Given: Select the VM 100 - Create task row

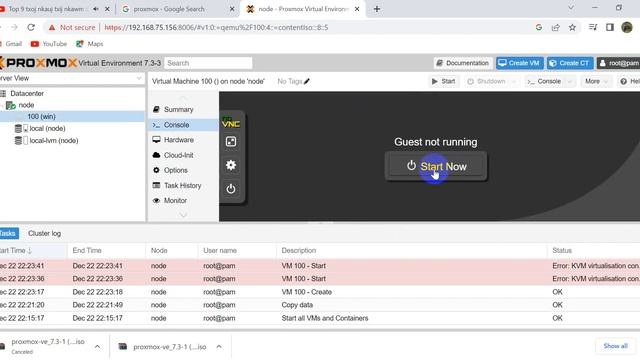Looking at the screenshot, I should (320, 292).
